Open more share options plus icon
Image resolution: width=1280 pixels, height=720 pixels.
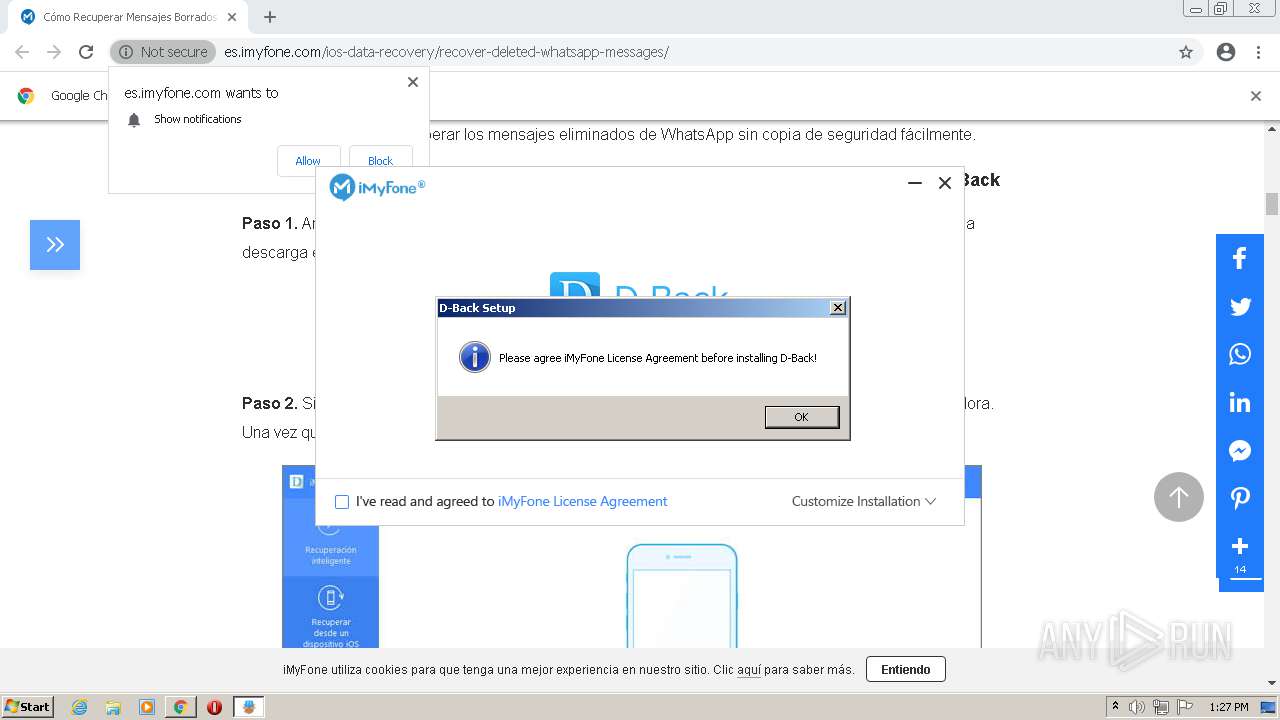[x=1240, y=546]
